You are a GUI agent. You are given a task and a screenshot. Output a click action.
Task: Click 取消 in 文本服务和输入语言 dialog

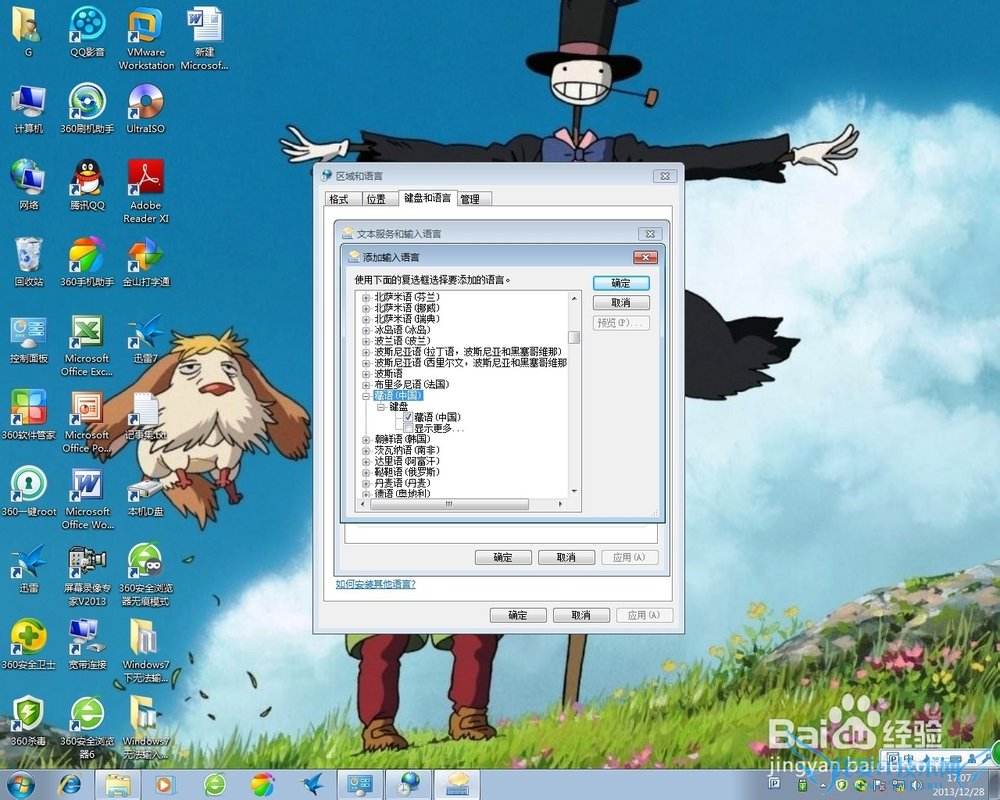[566, 558]
